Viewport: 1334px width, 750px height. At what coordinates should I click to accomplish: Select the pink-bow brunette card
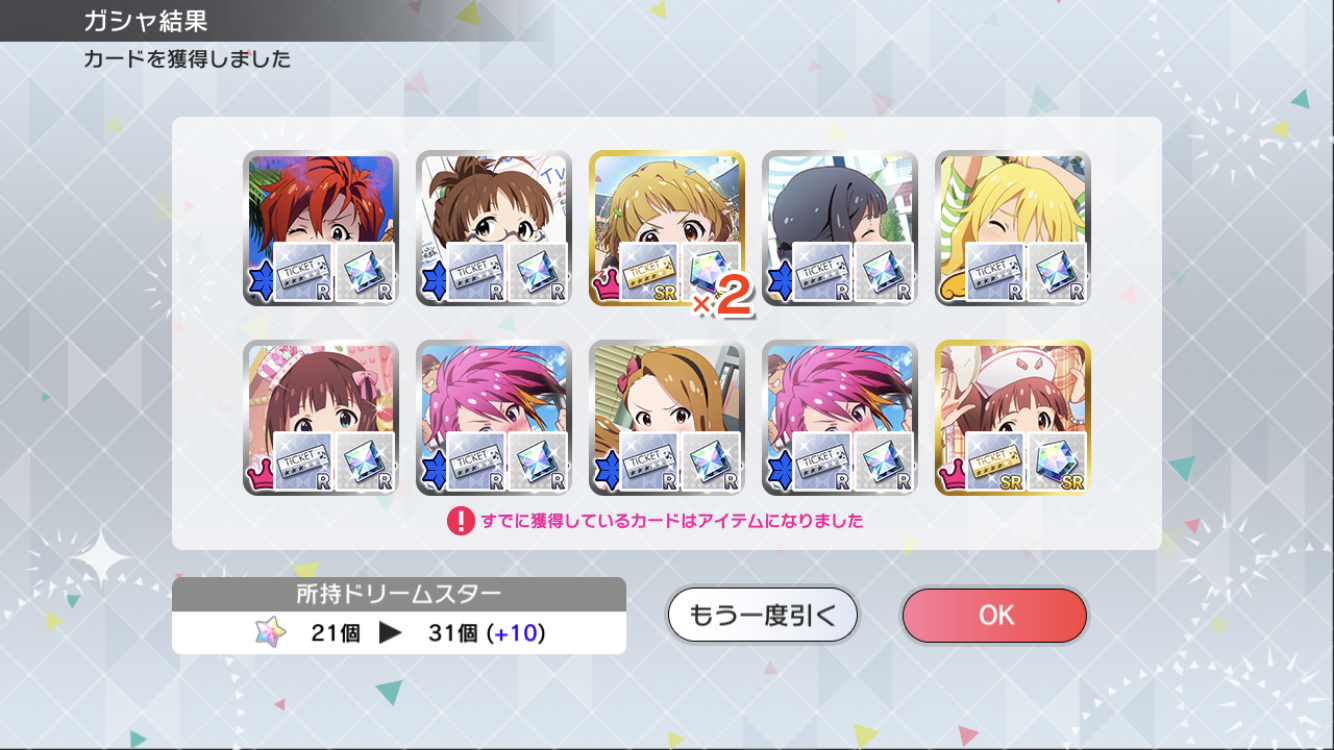[x=321, y=418]
